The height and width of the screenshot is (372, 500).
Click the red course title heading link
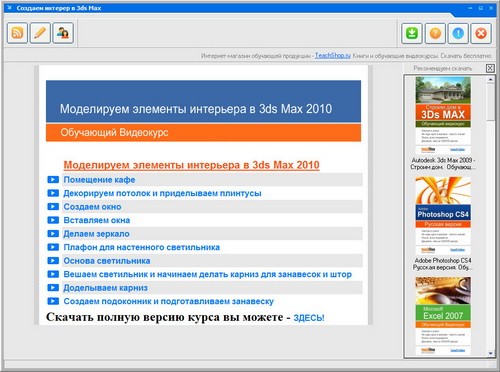(191, 165)
